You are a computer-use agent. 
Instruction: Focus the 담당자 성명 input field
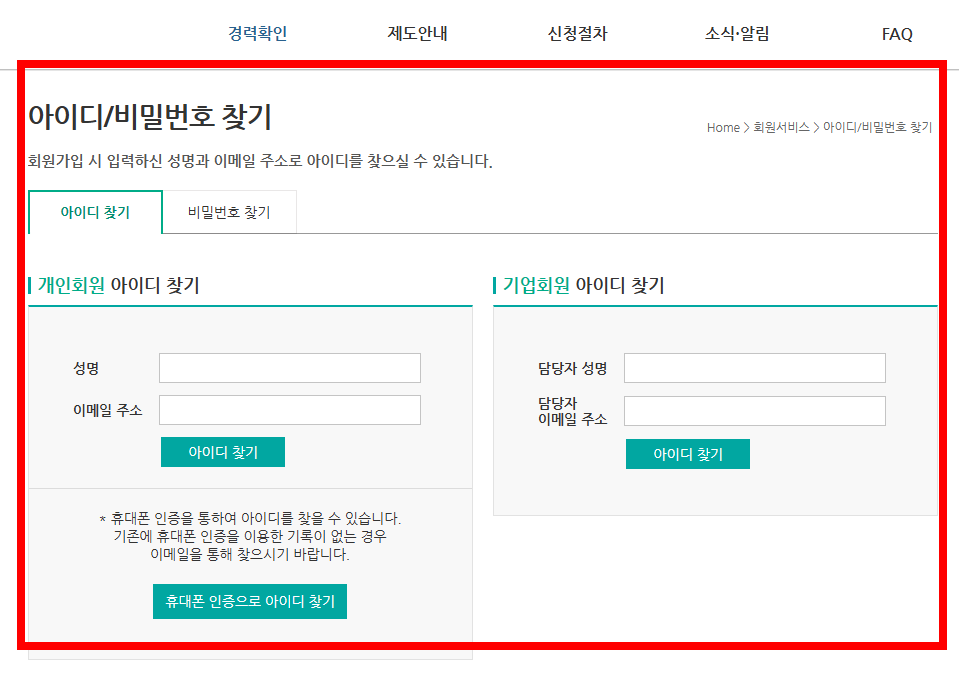(x=754, y=368)
